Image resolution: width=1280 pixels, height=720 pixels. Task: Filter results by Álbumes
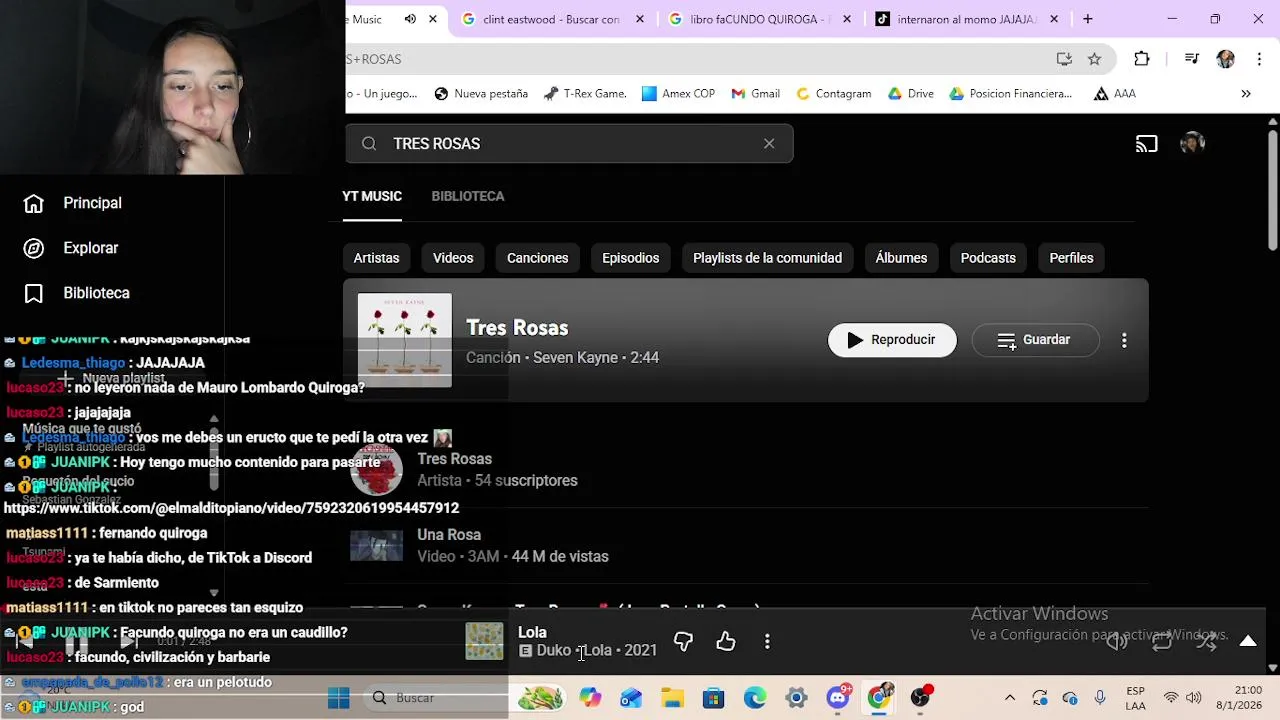901,258
